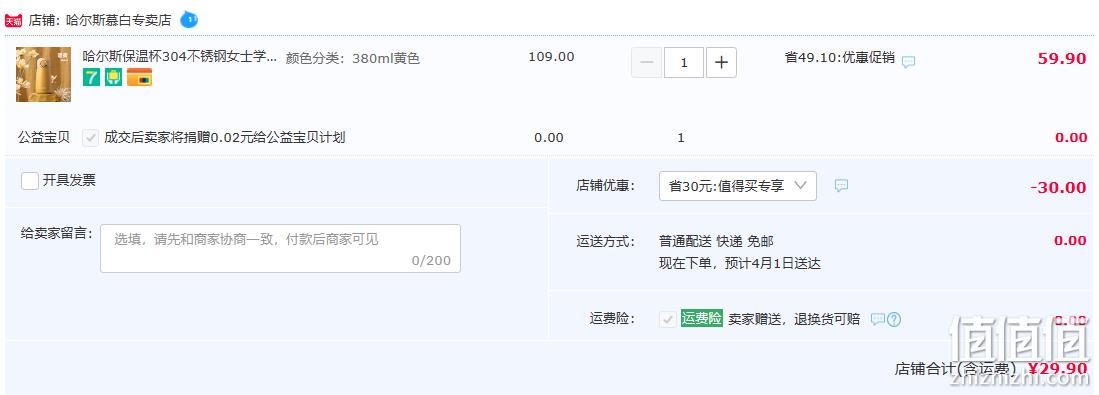Click the green shield guarantee icon
1099x395 pixels.
tap(114, 78)
